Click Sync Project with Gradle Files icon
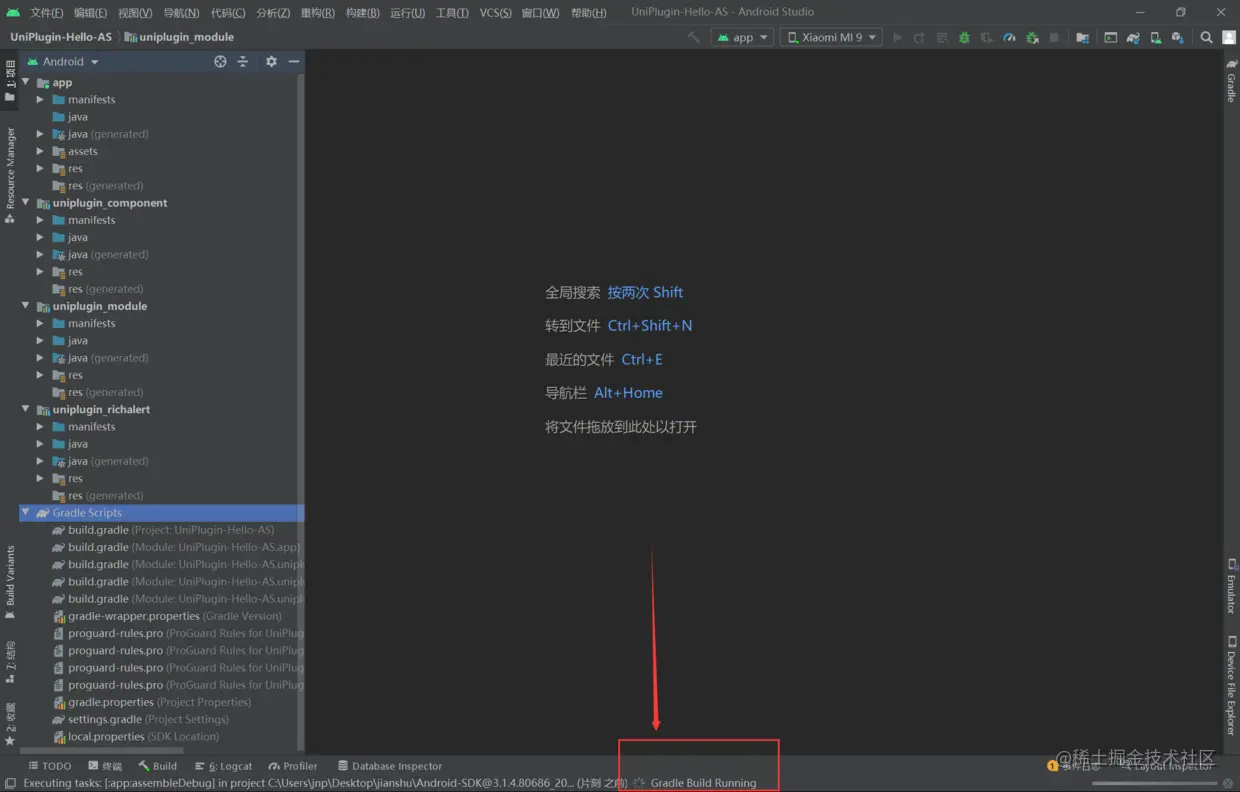 pos(1133,37)
